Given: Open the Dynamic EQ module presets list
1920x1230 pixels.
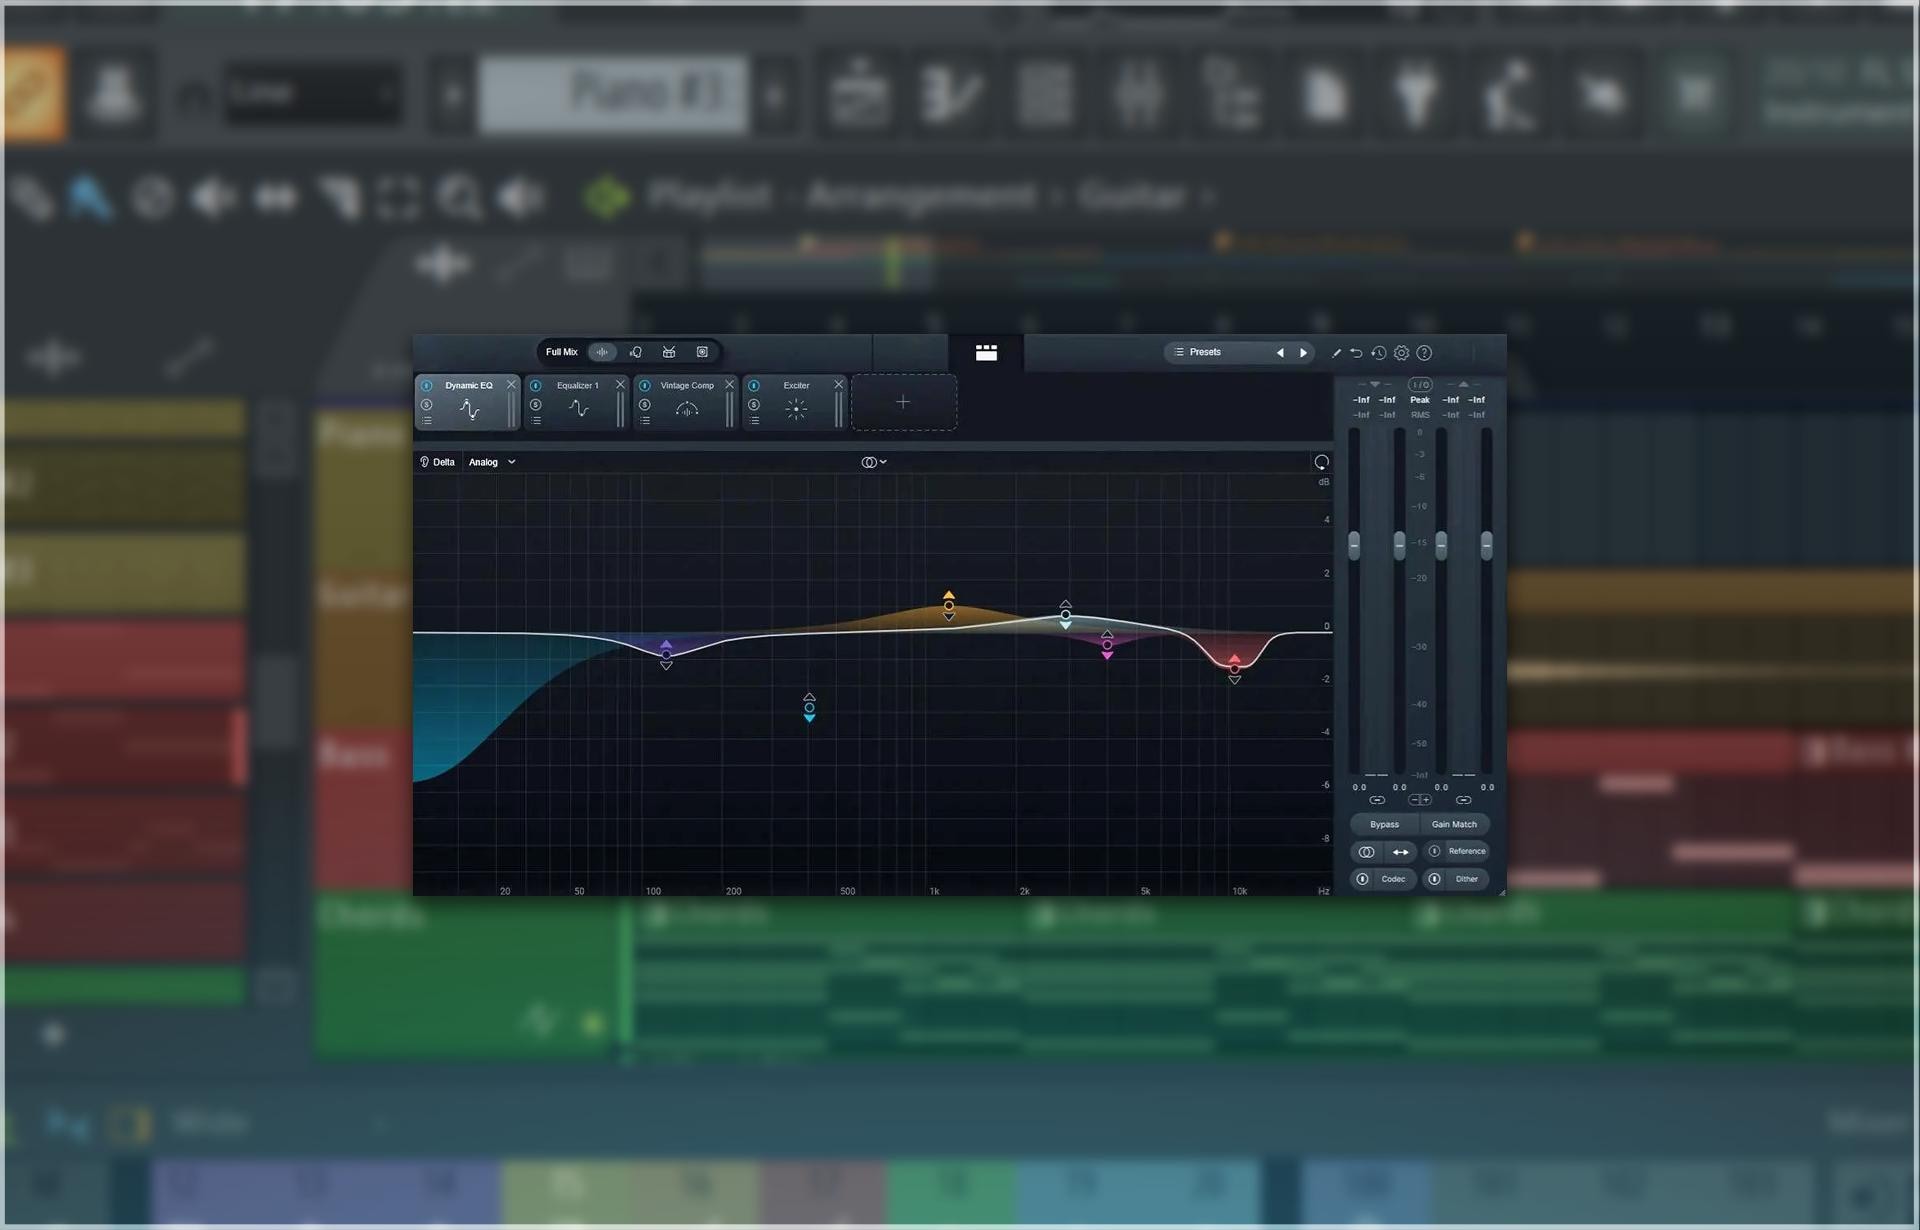Looking at the screenshot, I should pyautogui.click(x=427, y=421).
